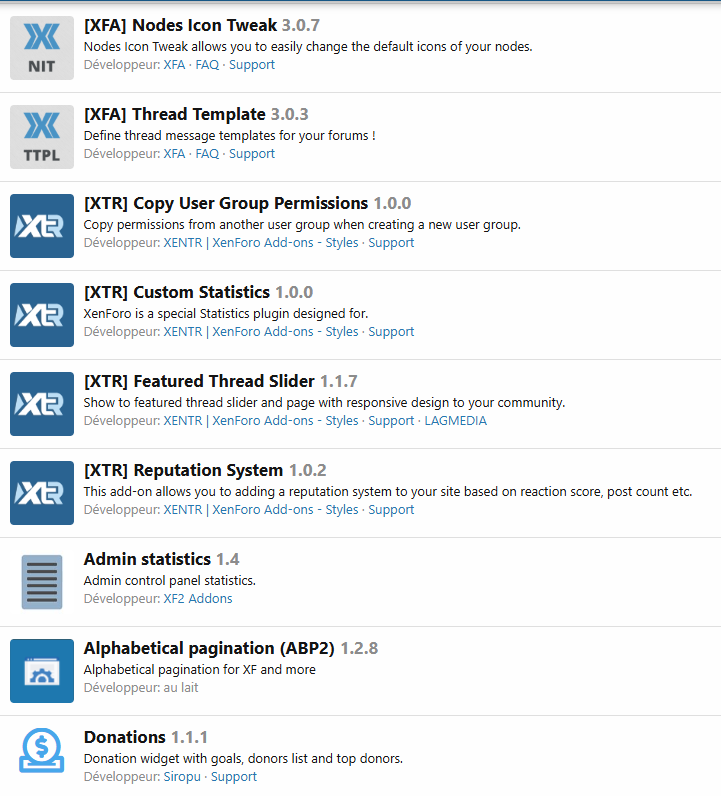Click XTR icon beside Custom Statistics
Screen dimensions: 721x796
42,315
